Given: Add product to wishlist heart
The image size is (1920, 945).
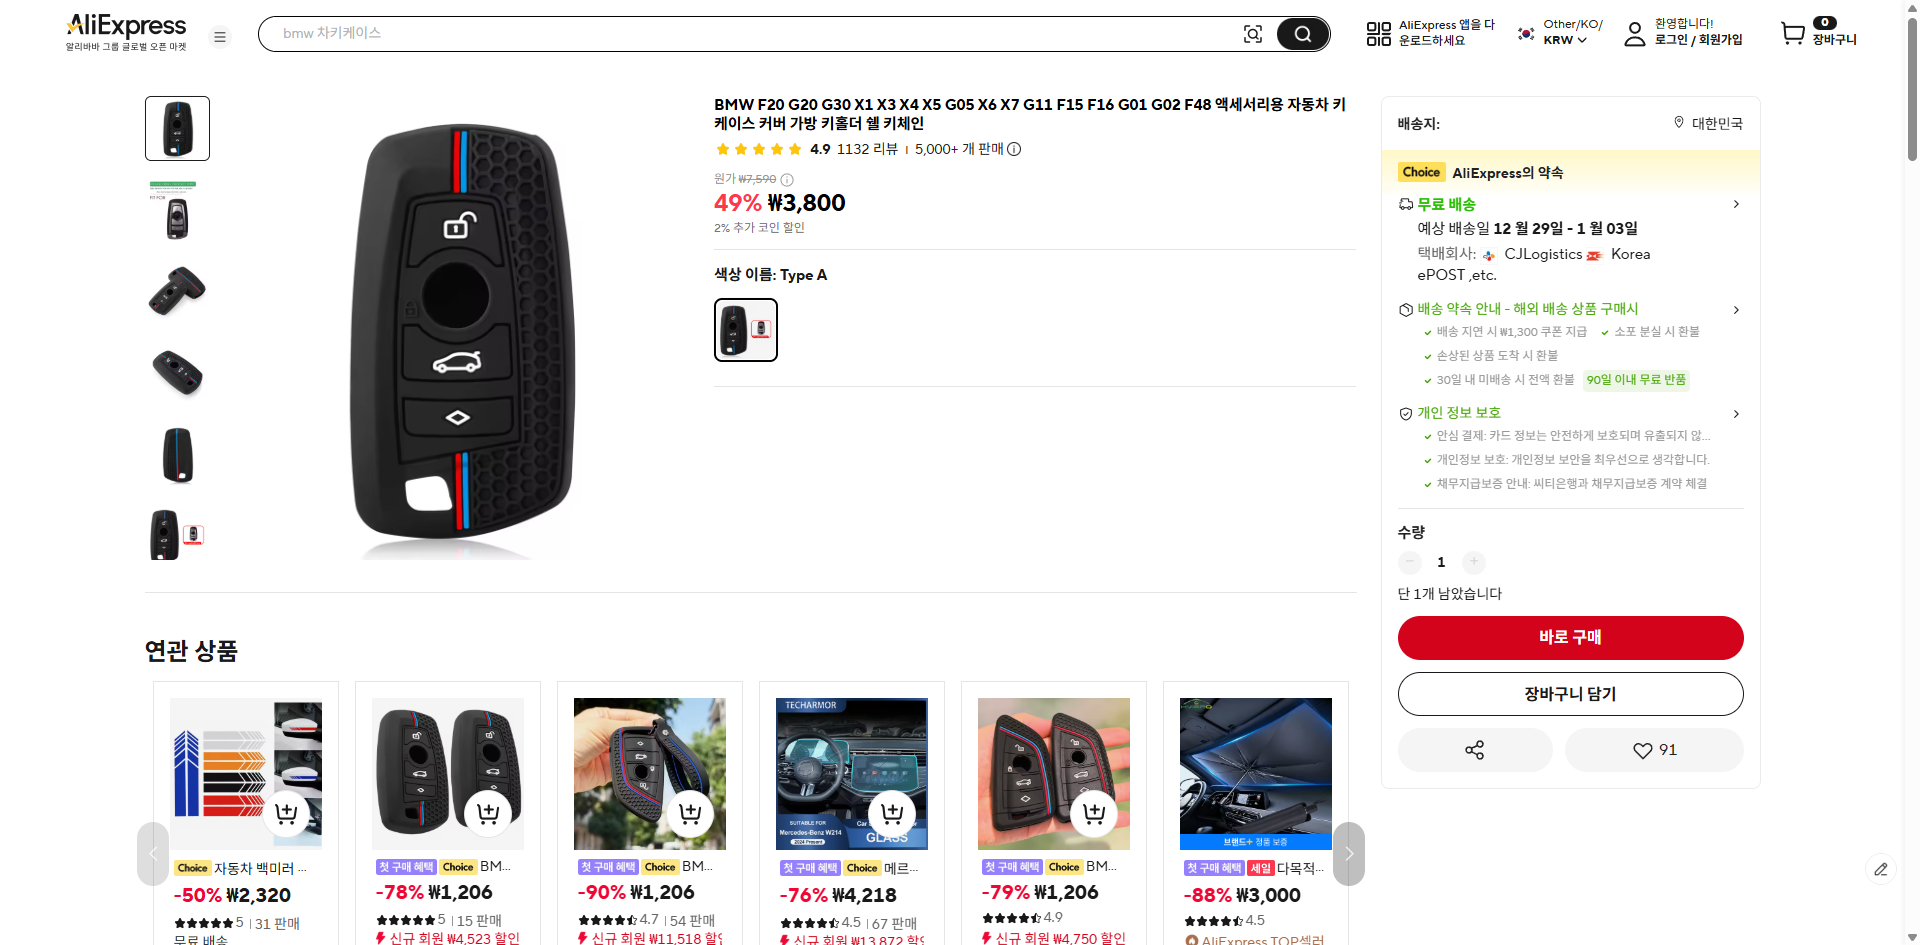Looking at the screenshot, I should [x=1653, y=750].
